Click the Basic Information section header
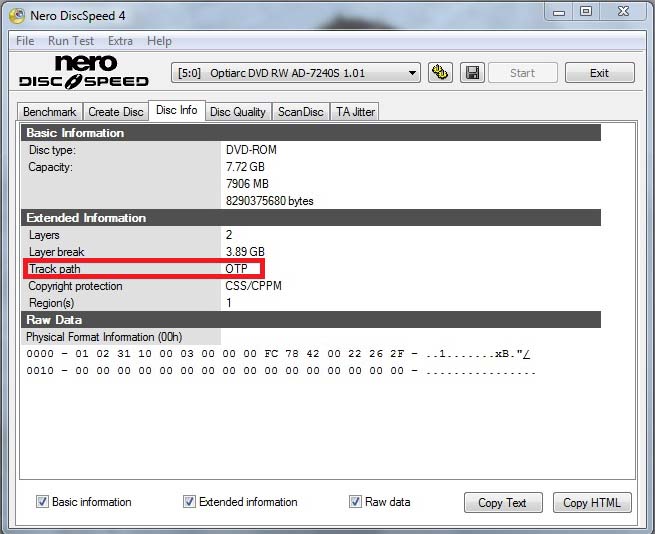 click(311, 133)
